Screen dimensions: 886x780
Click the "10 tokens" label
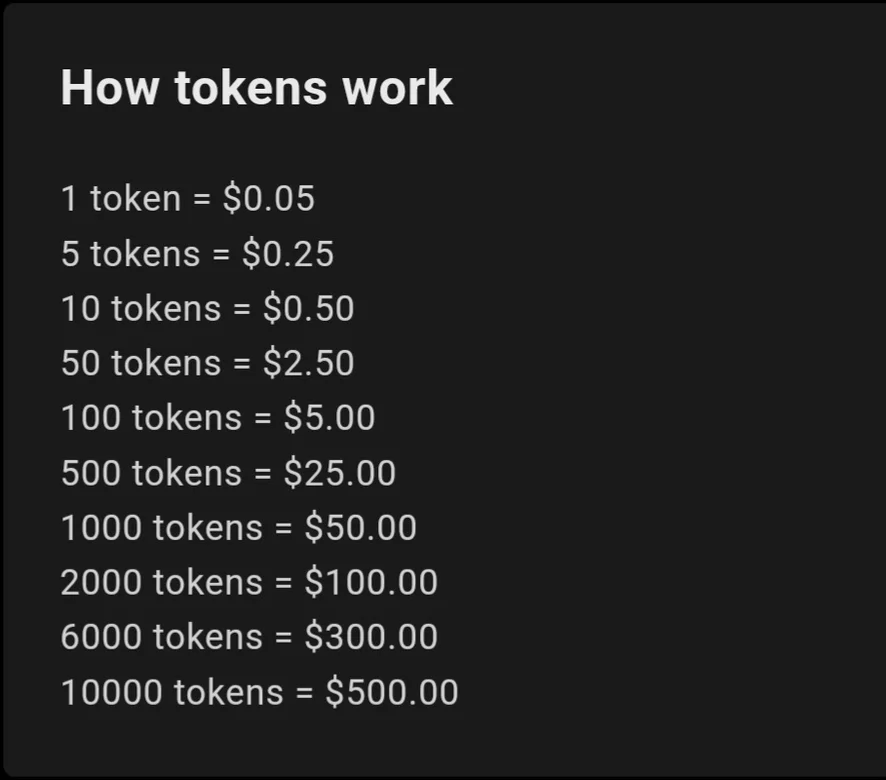140,308
